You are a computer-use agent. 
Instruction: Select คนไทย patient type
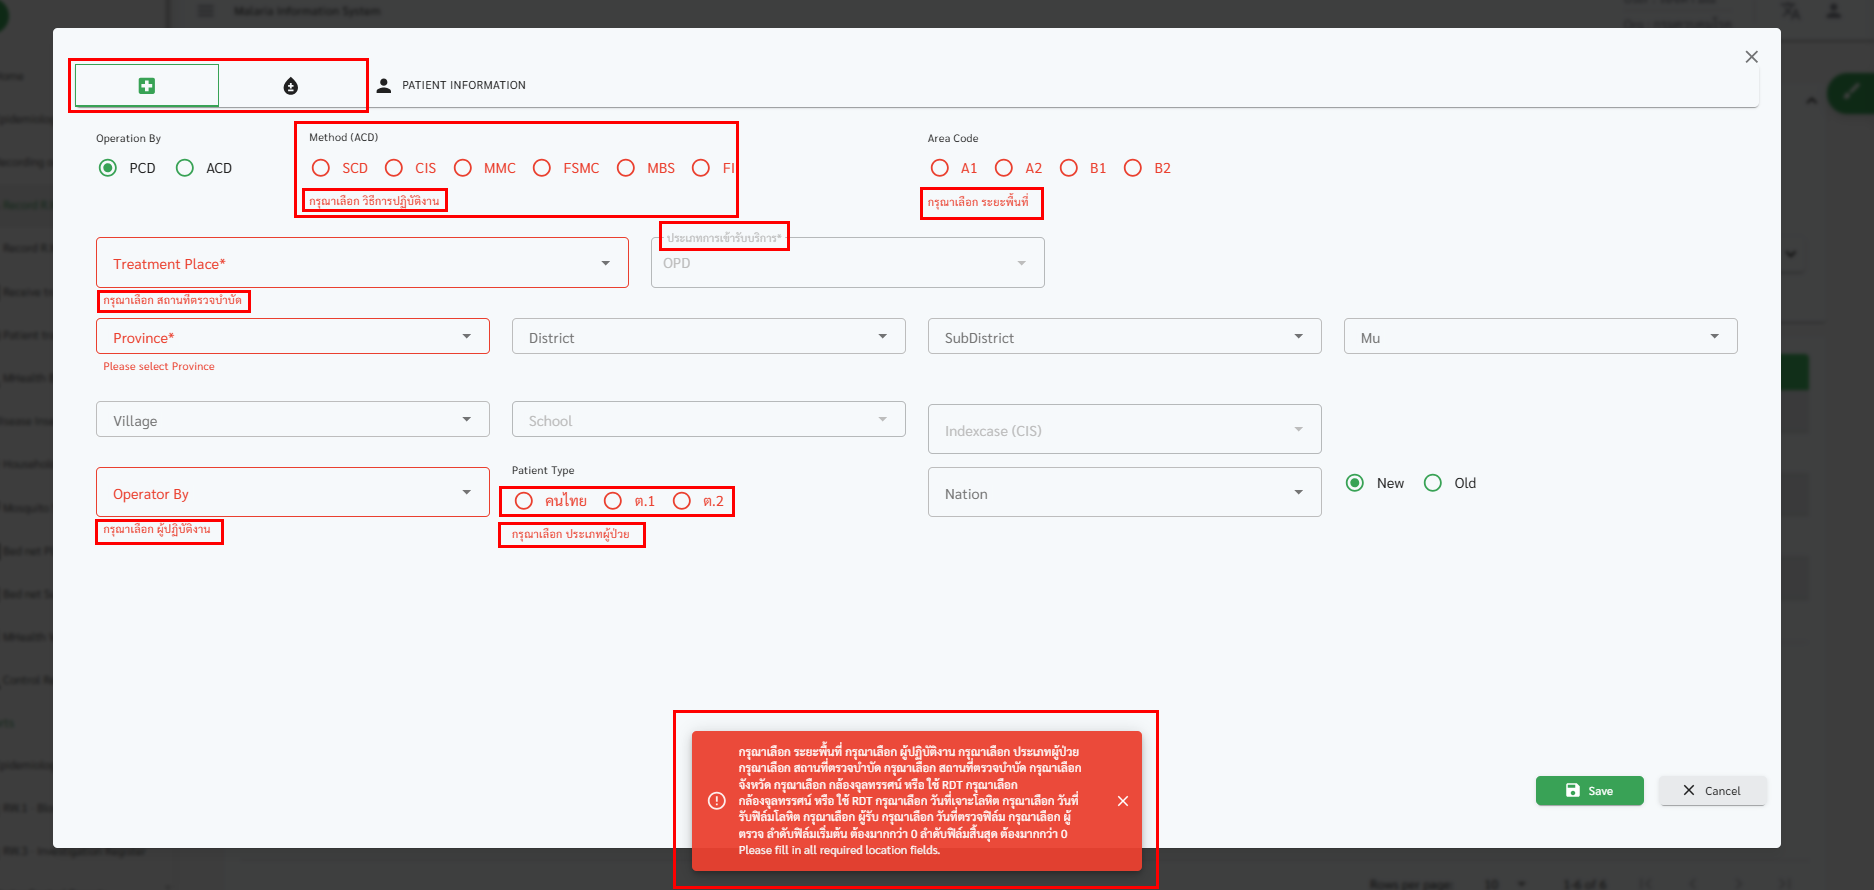[524, 501]
